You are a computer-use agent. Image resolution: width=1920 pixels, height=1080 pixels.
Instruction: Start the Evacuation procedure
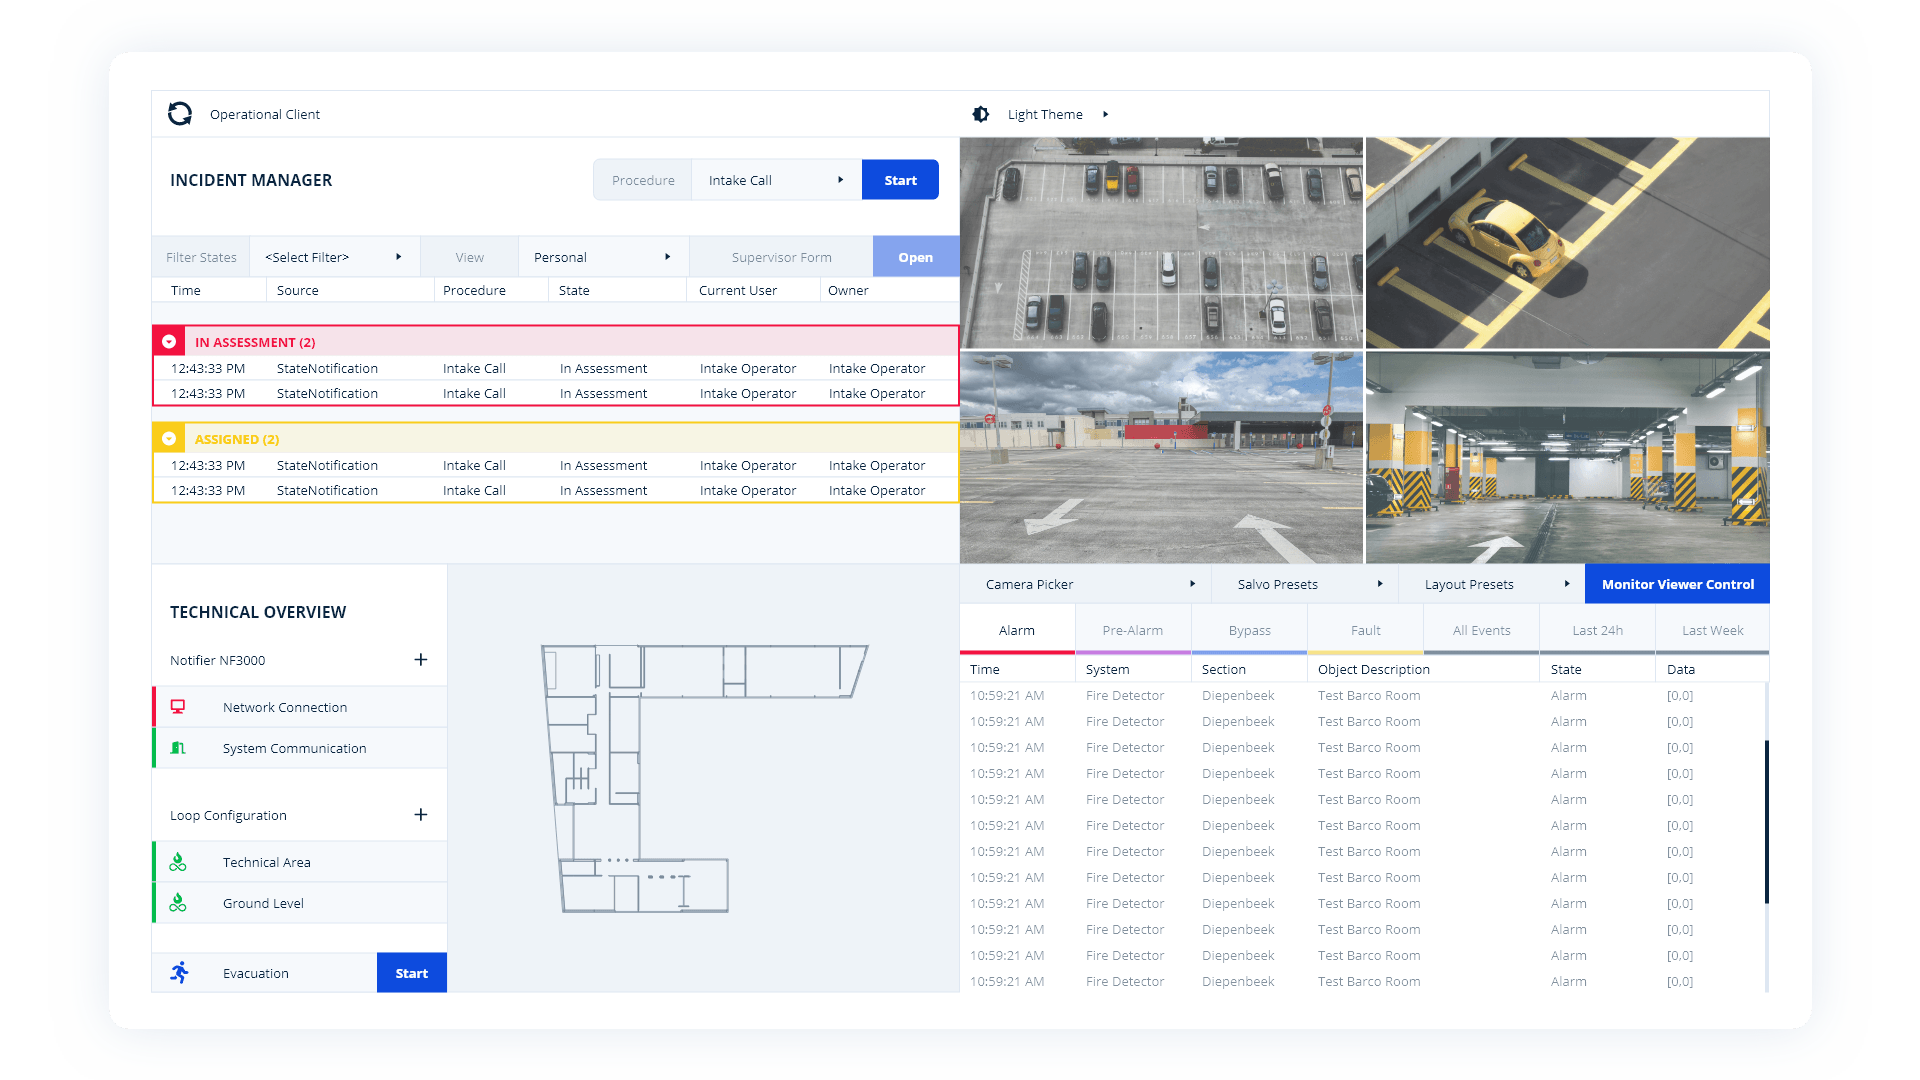[411, 973]
